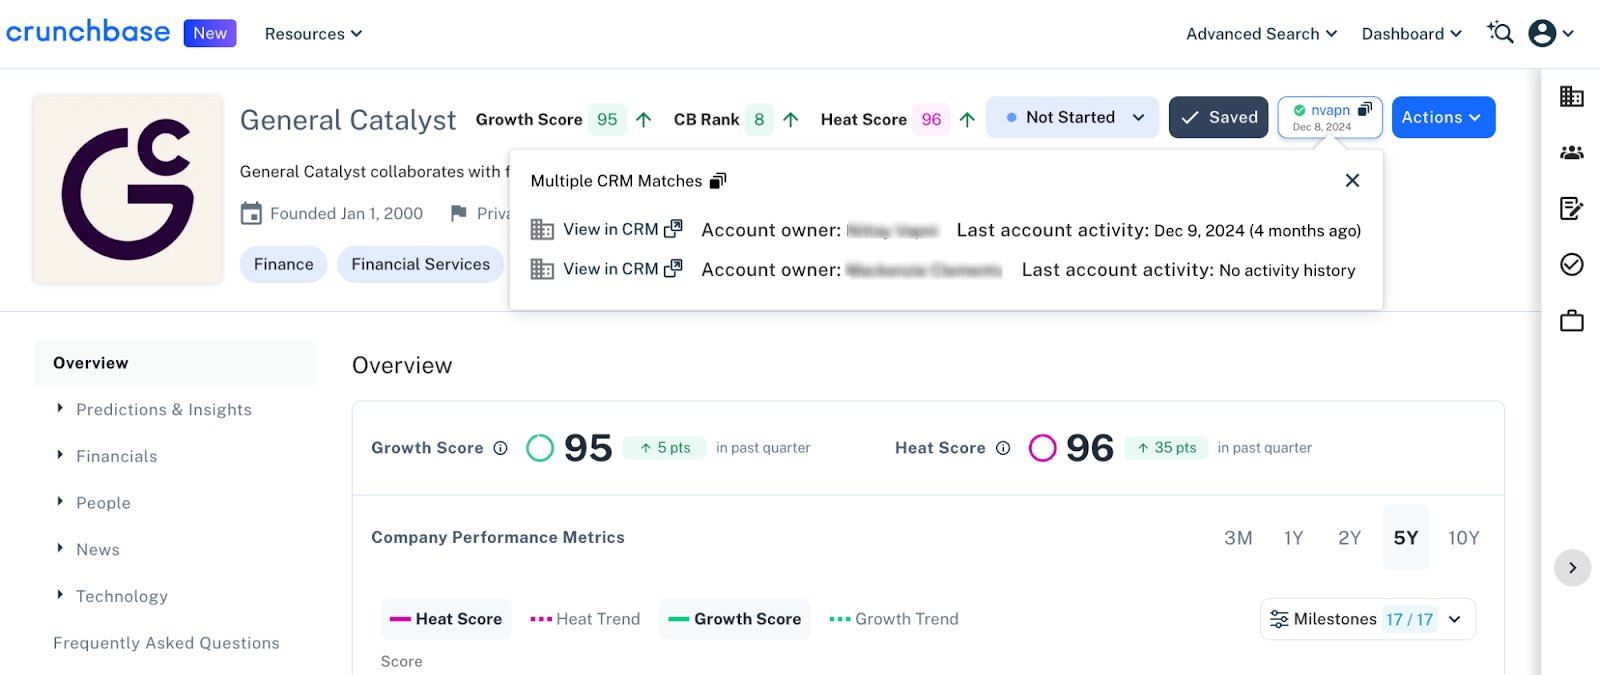Click the New badge next to logo
The width and height of the screenshot is (1600, 675).
pos(210,33)
